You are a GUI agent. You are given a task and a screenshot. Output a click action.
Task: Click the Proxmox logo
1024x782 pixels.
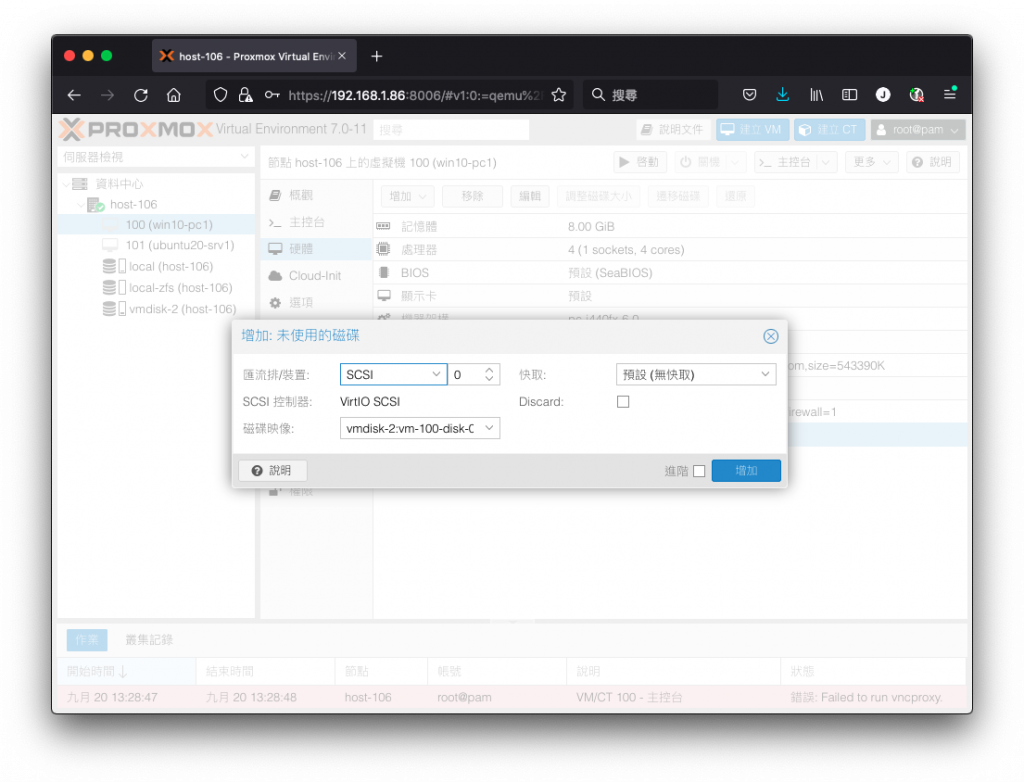[136, 129]
